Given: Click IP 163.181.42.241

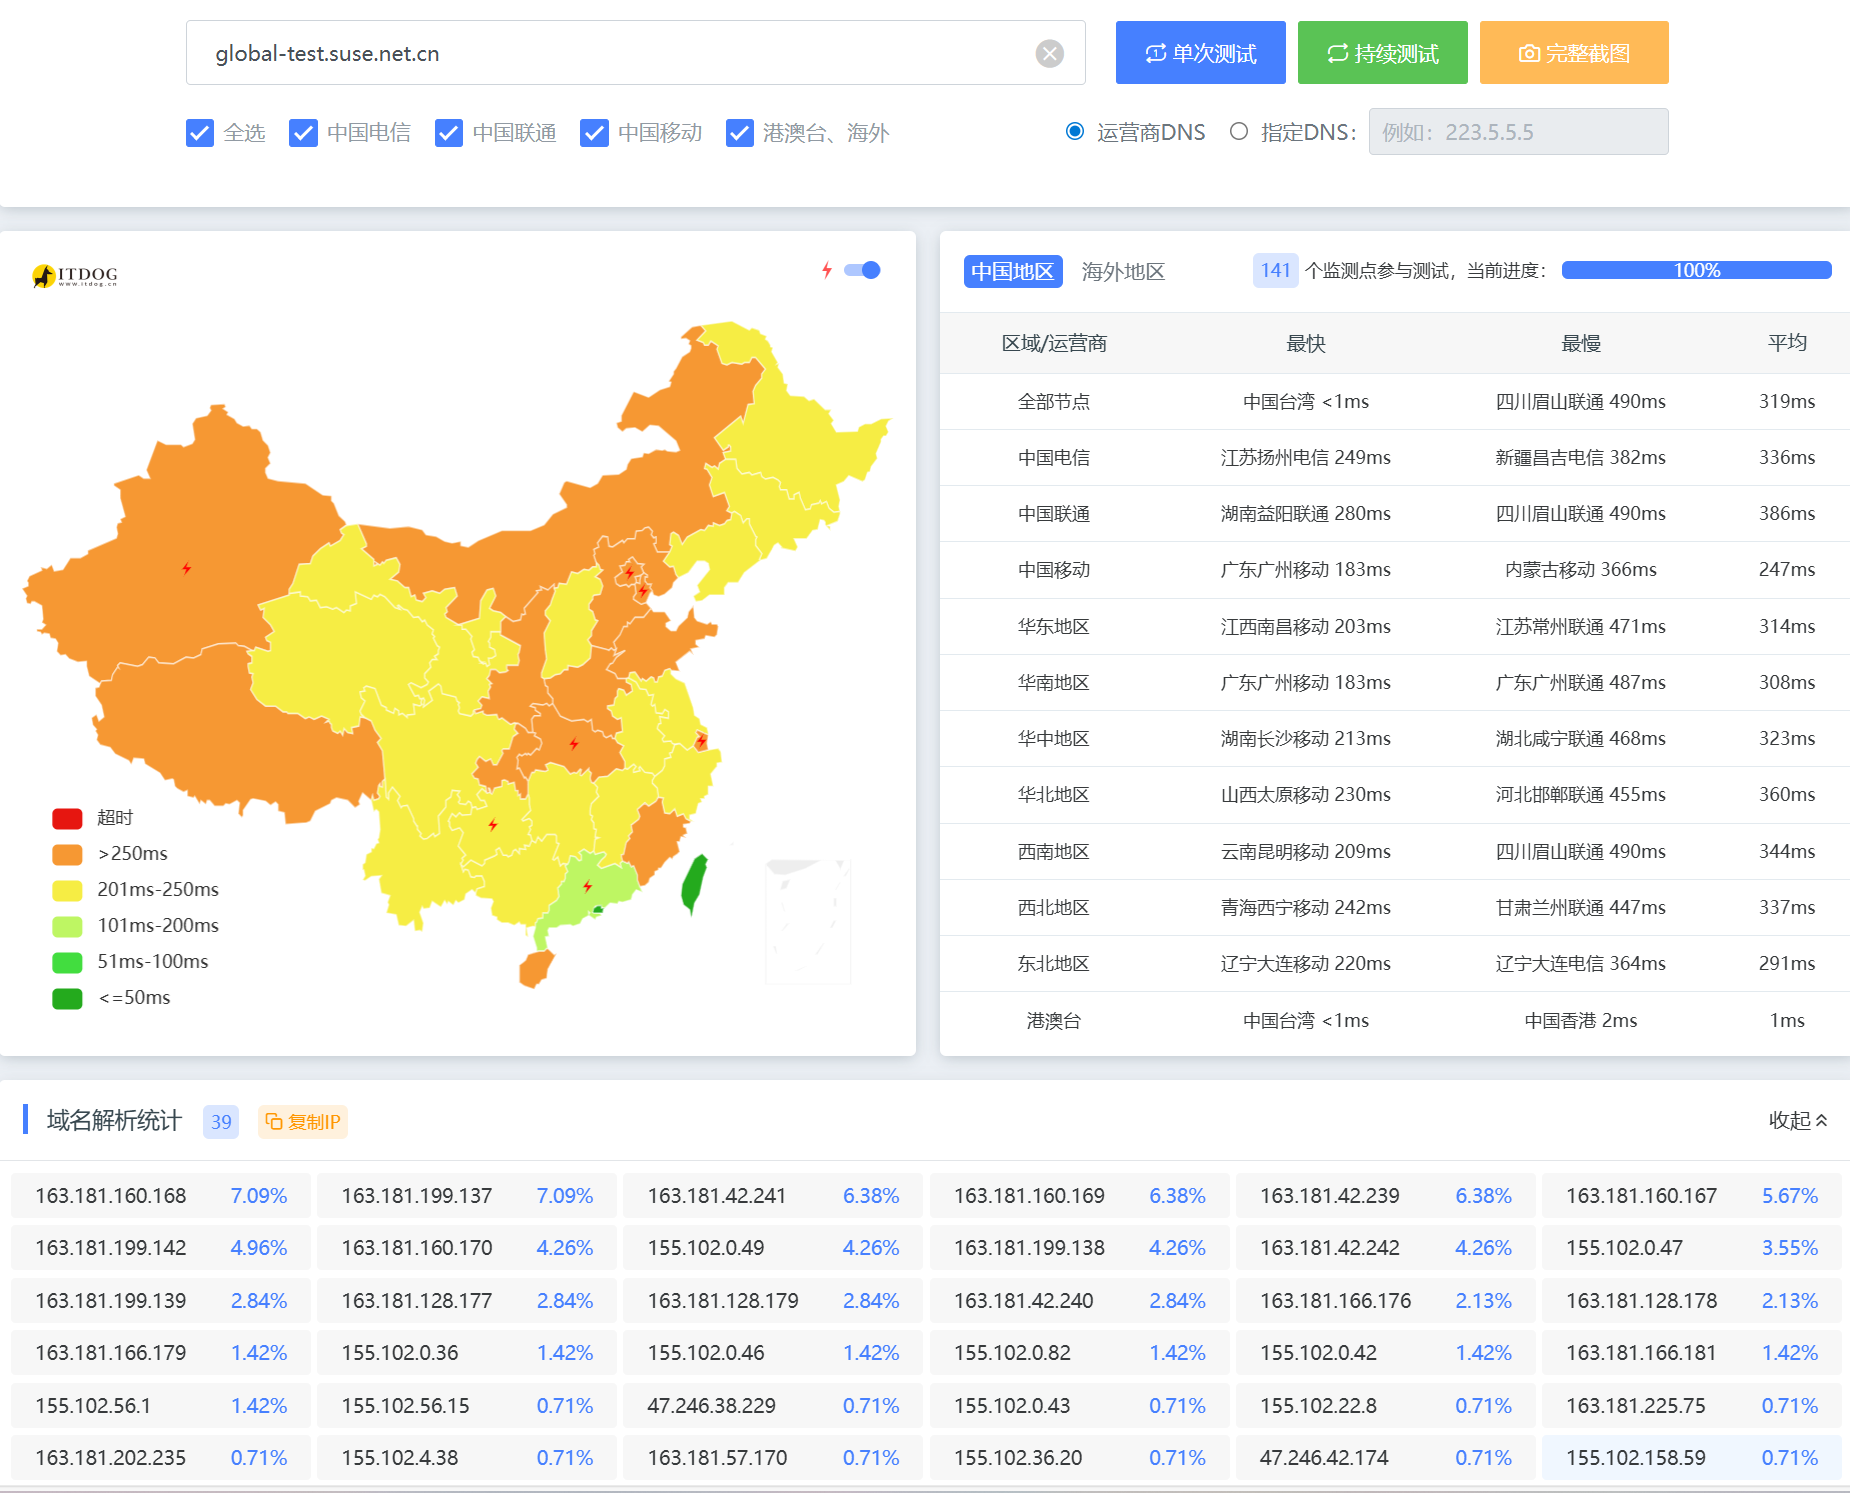Looking at the screenshot, I should [717, 1196].
